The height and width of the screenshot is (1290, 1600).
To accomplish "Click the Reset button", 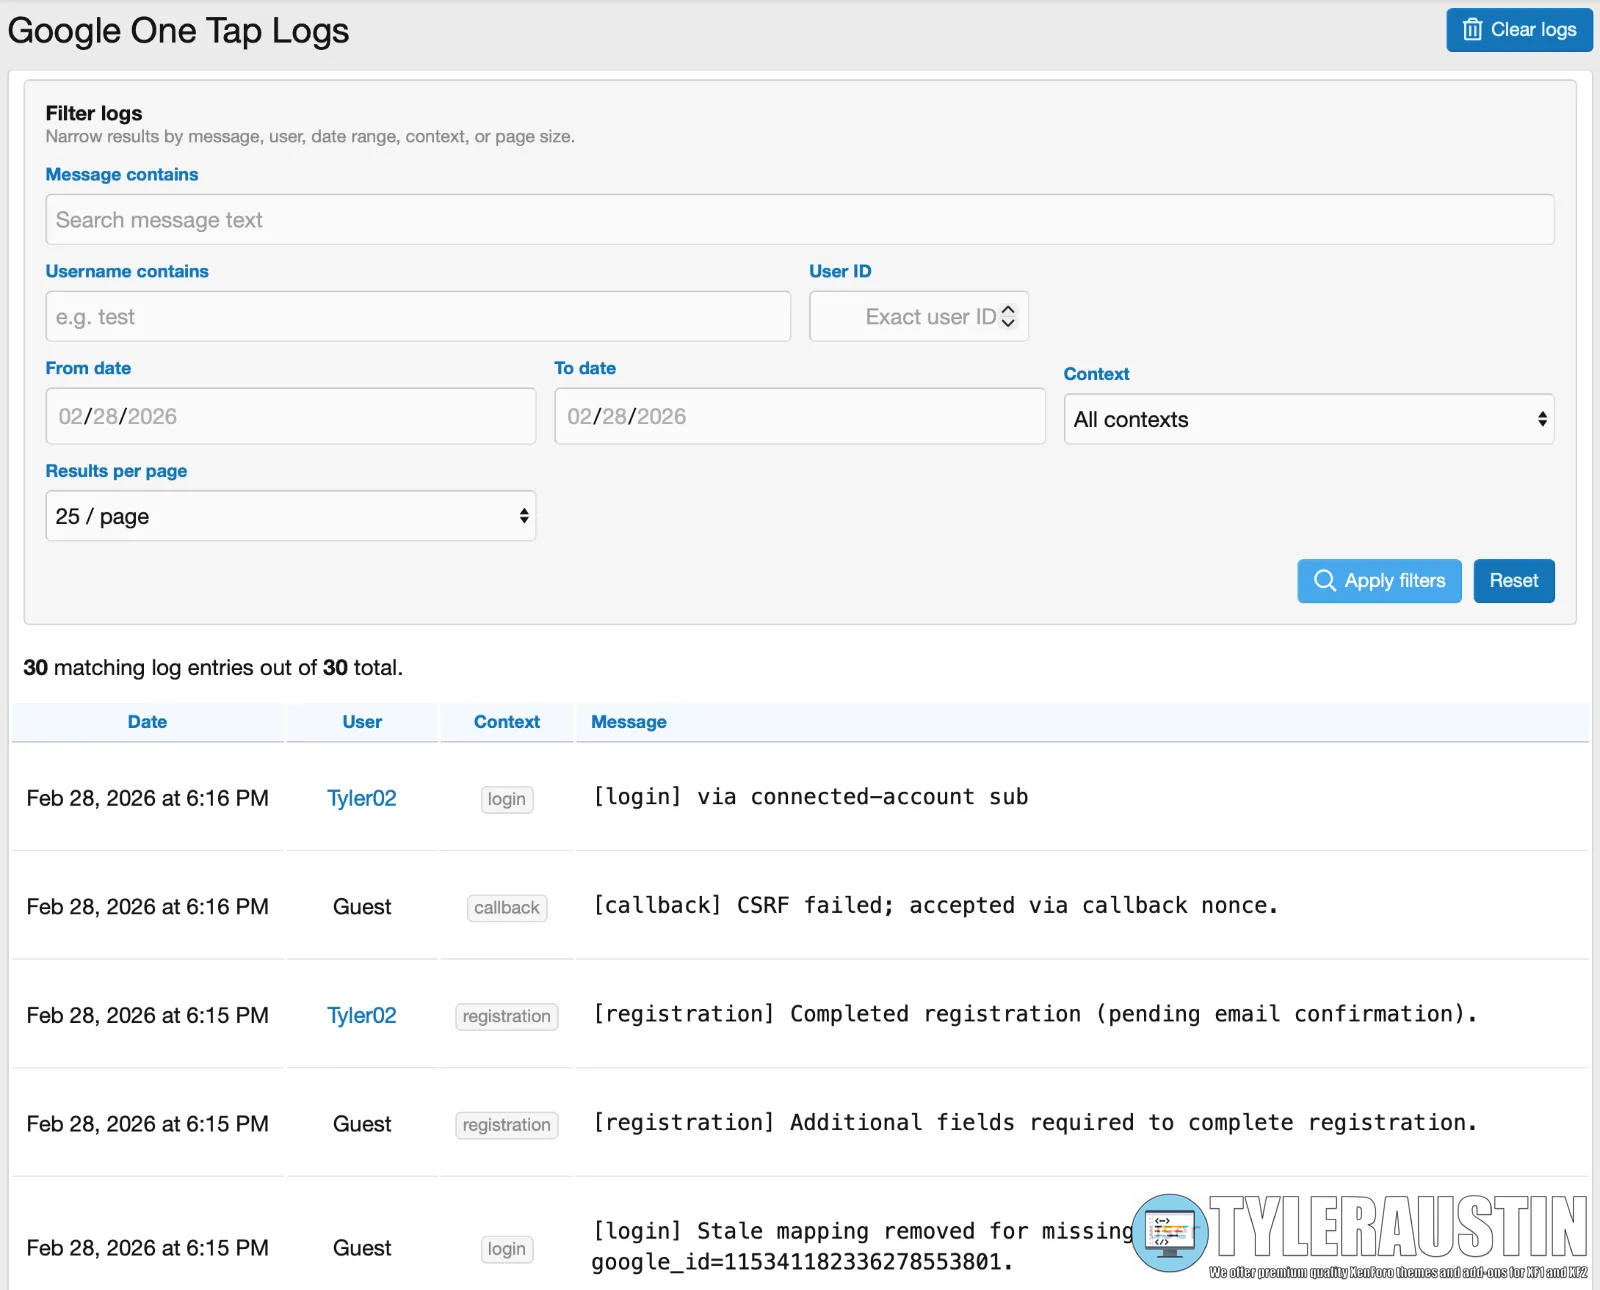I will pyautogui.click(x=1513, y=581).
